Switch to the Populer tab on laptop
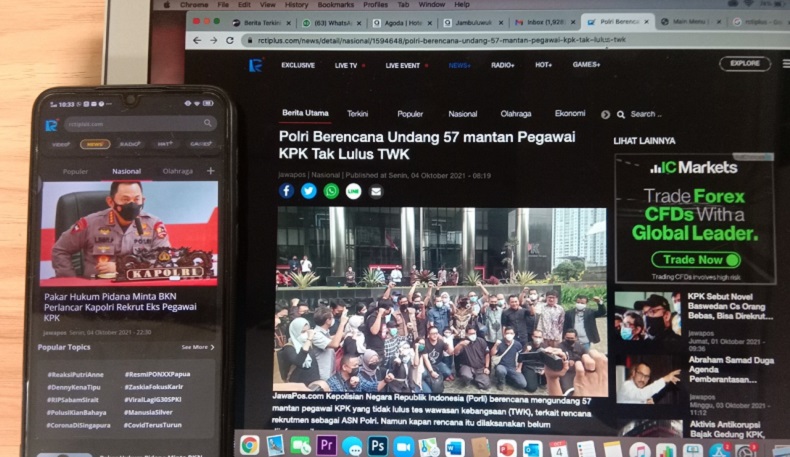The height and width of the screenshot is (457, 790). pos(410,114)
